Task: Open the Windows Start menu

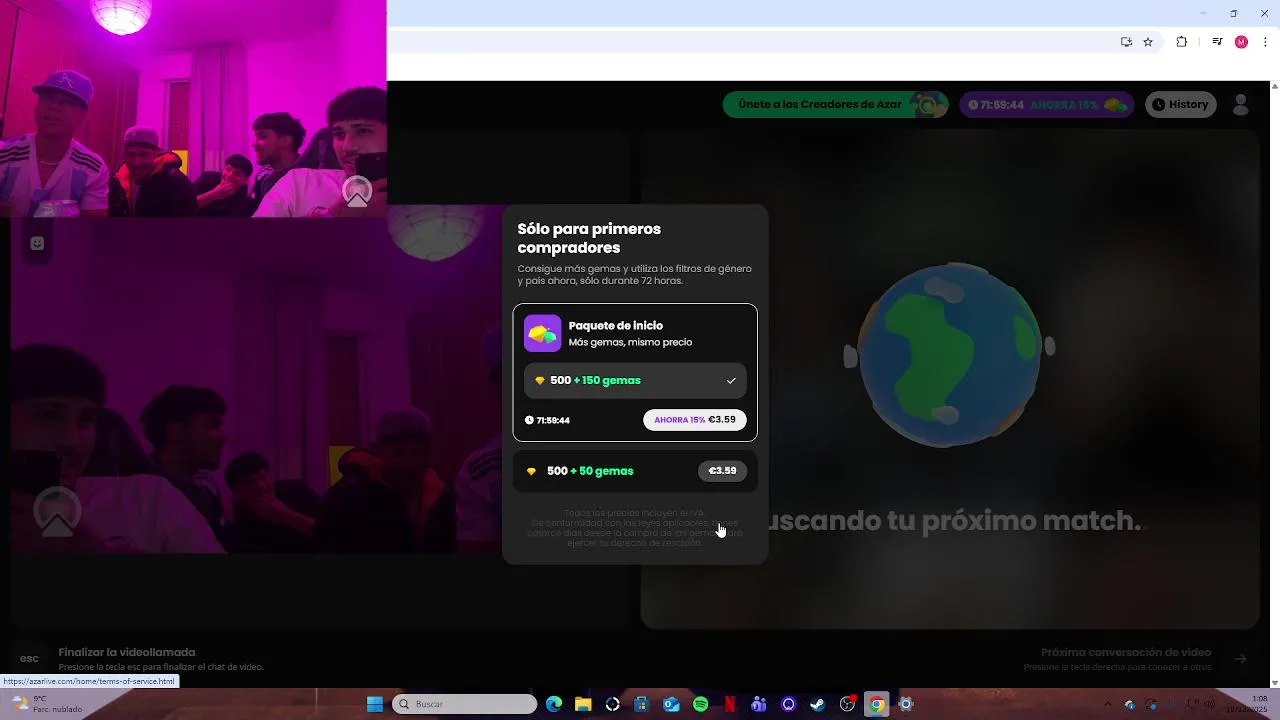Action: pos(374,704)
